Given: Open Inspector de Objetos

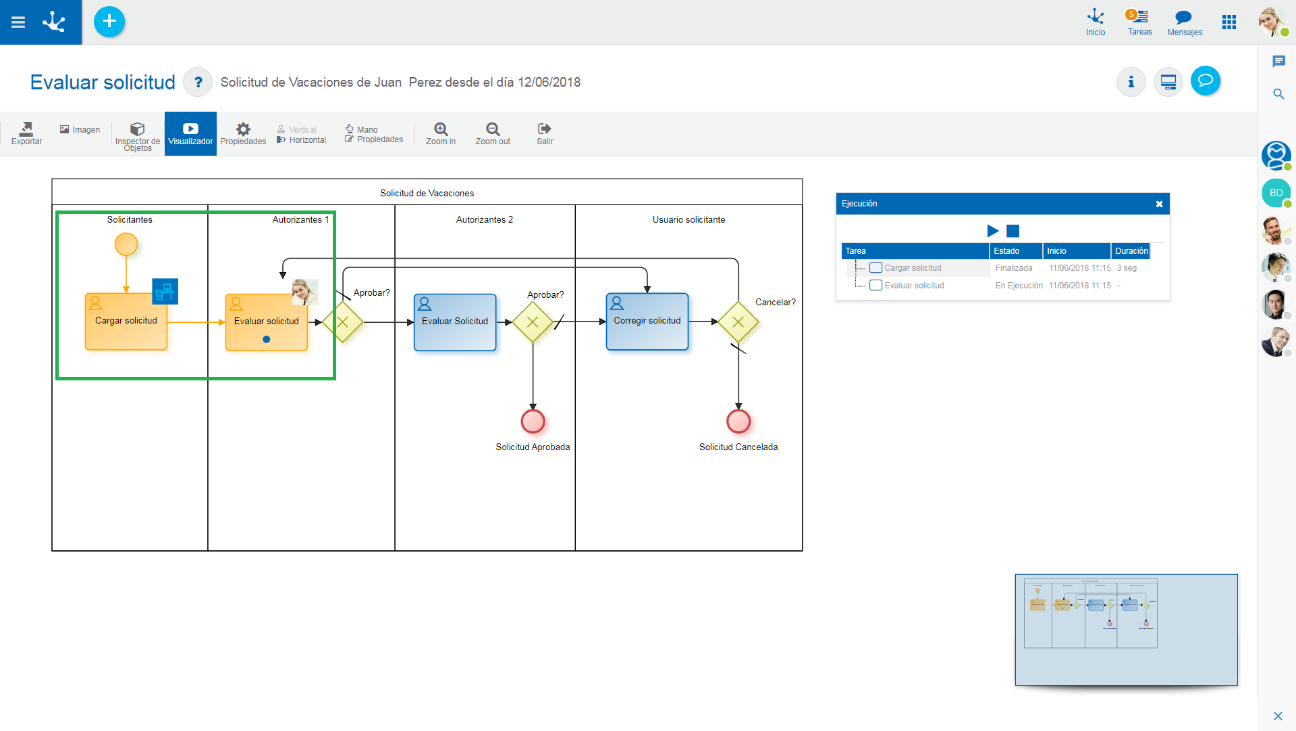Looking at the screenshot, I should point(137,137).
